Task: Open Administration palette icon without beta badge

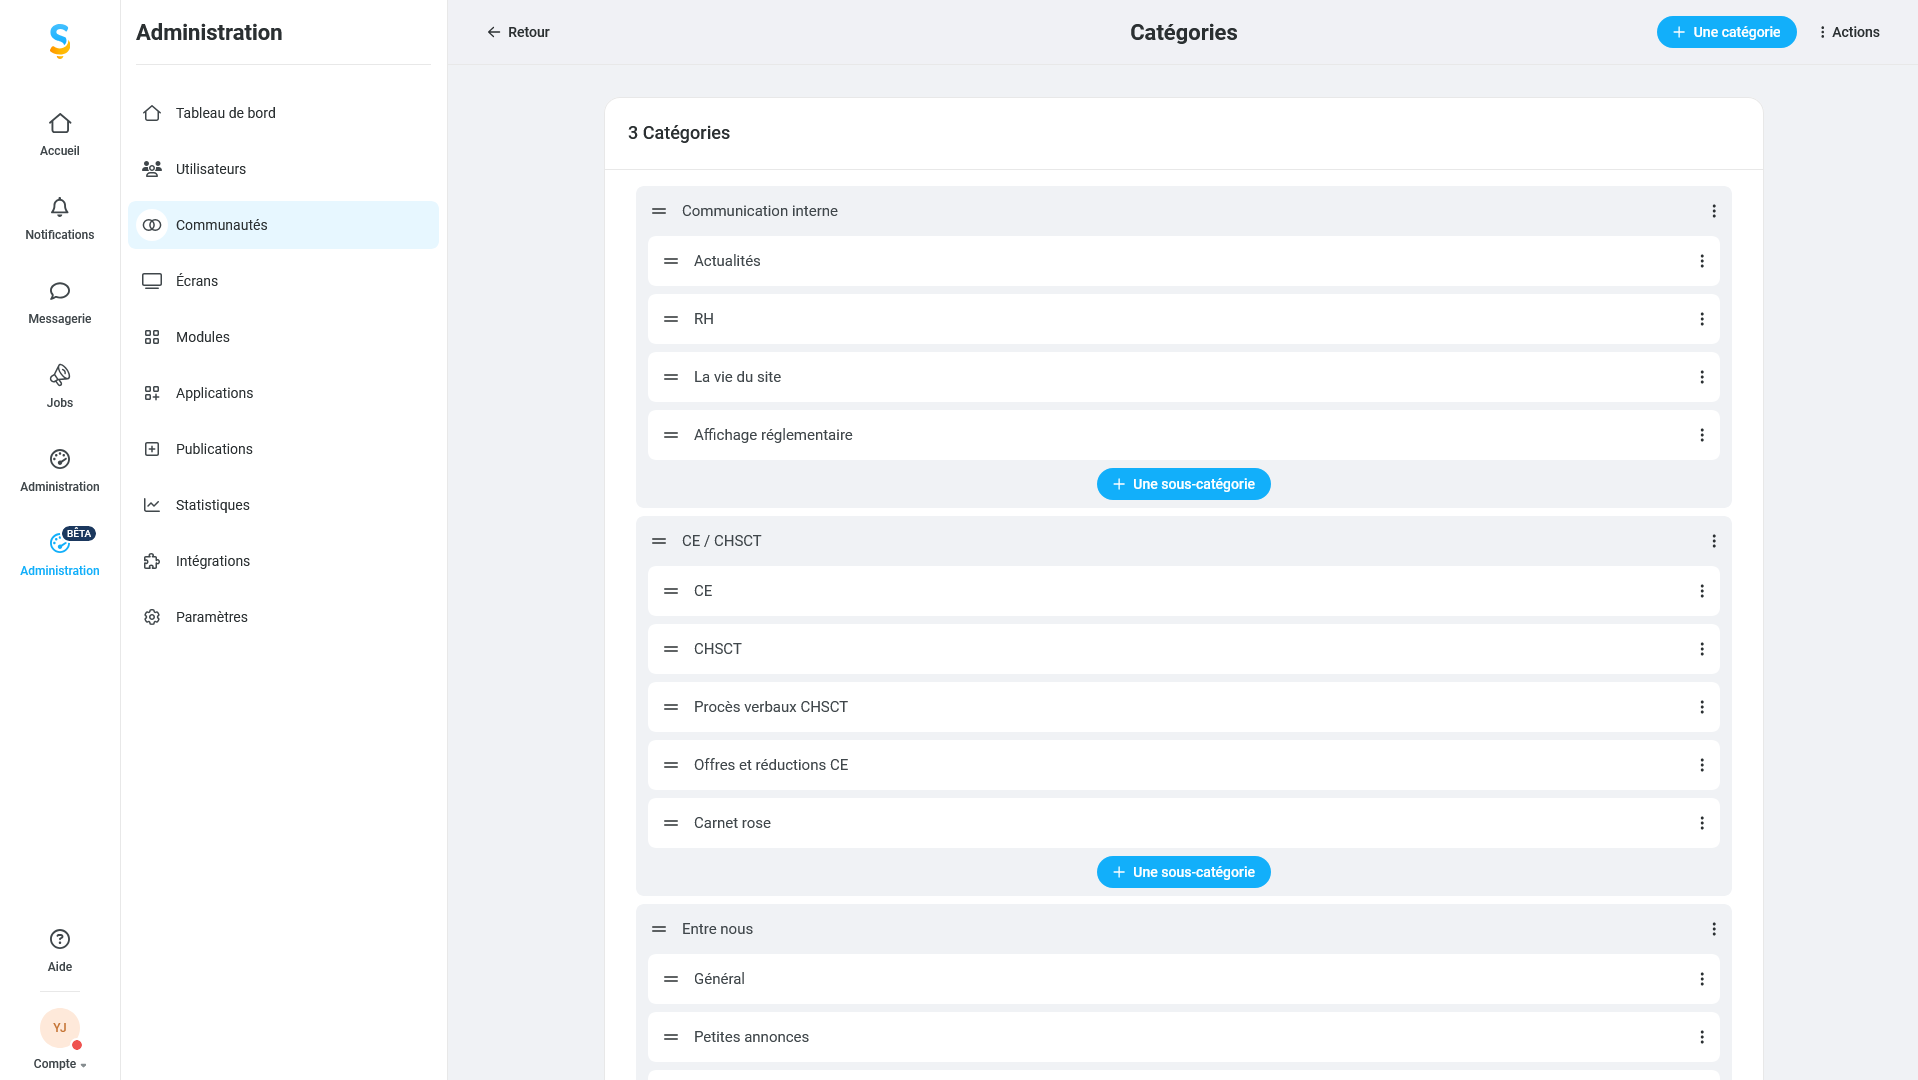Action: pos(60,459)
